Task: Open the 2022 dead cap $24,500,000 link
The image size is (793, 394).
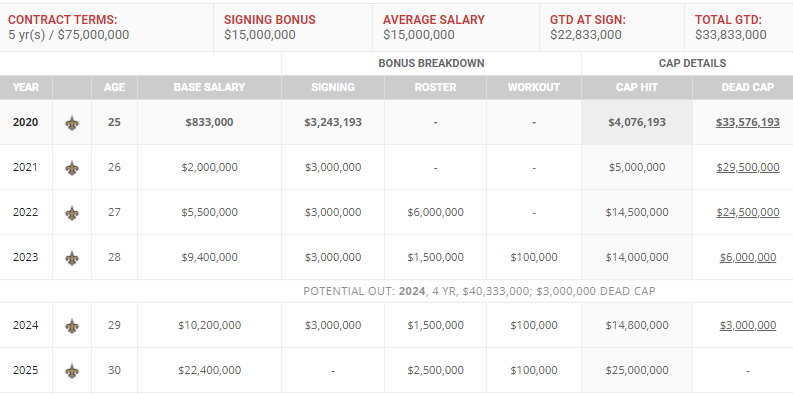Action: pos(747,212)
